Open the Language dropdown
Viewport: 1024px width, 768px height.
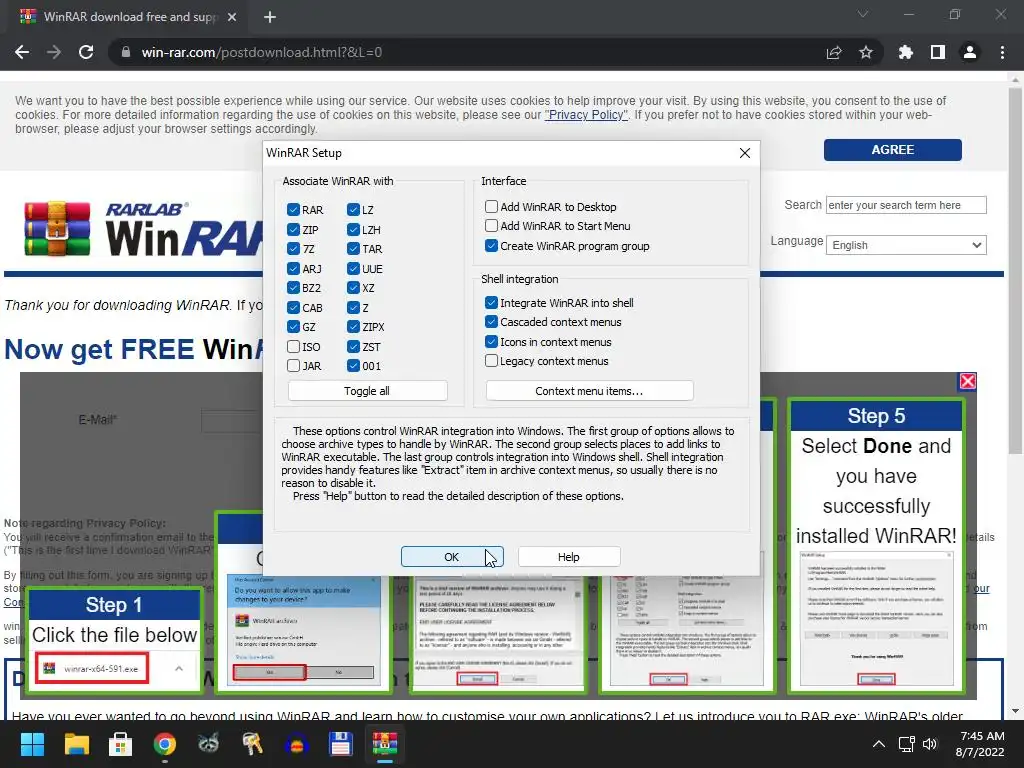click(x=906, y=245)
